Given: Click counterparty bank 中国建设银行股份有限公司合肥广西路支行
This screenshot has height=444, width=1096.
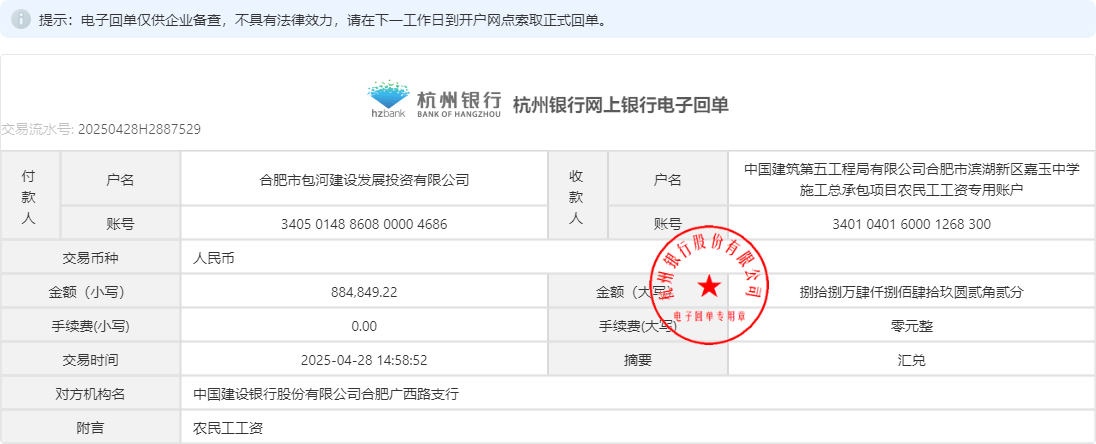Looking at the screenshot, I should pos(326,394).
